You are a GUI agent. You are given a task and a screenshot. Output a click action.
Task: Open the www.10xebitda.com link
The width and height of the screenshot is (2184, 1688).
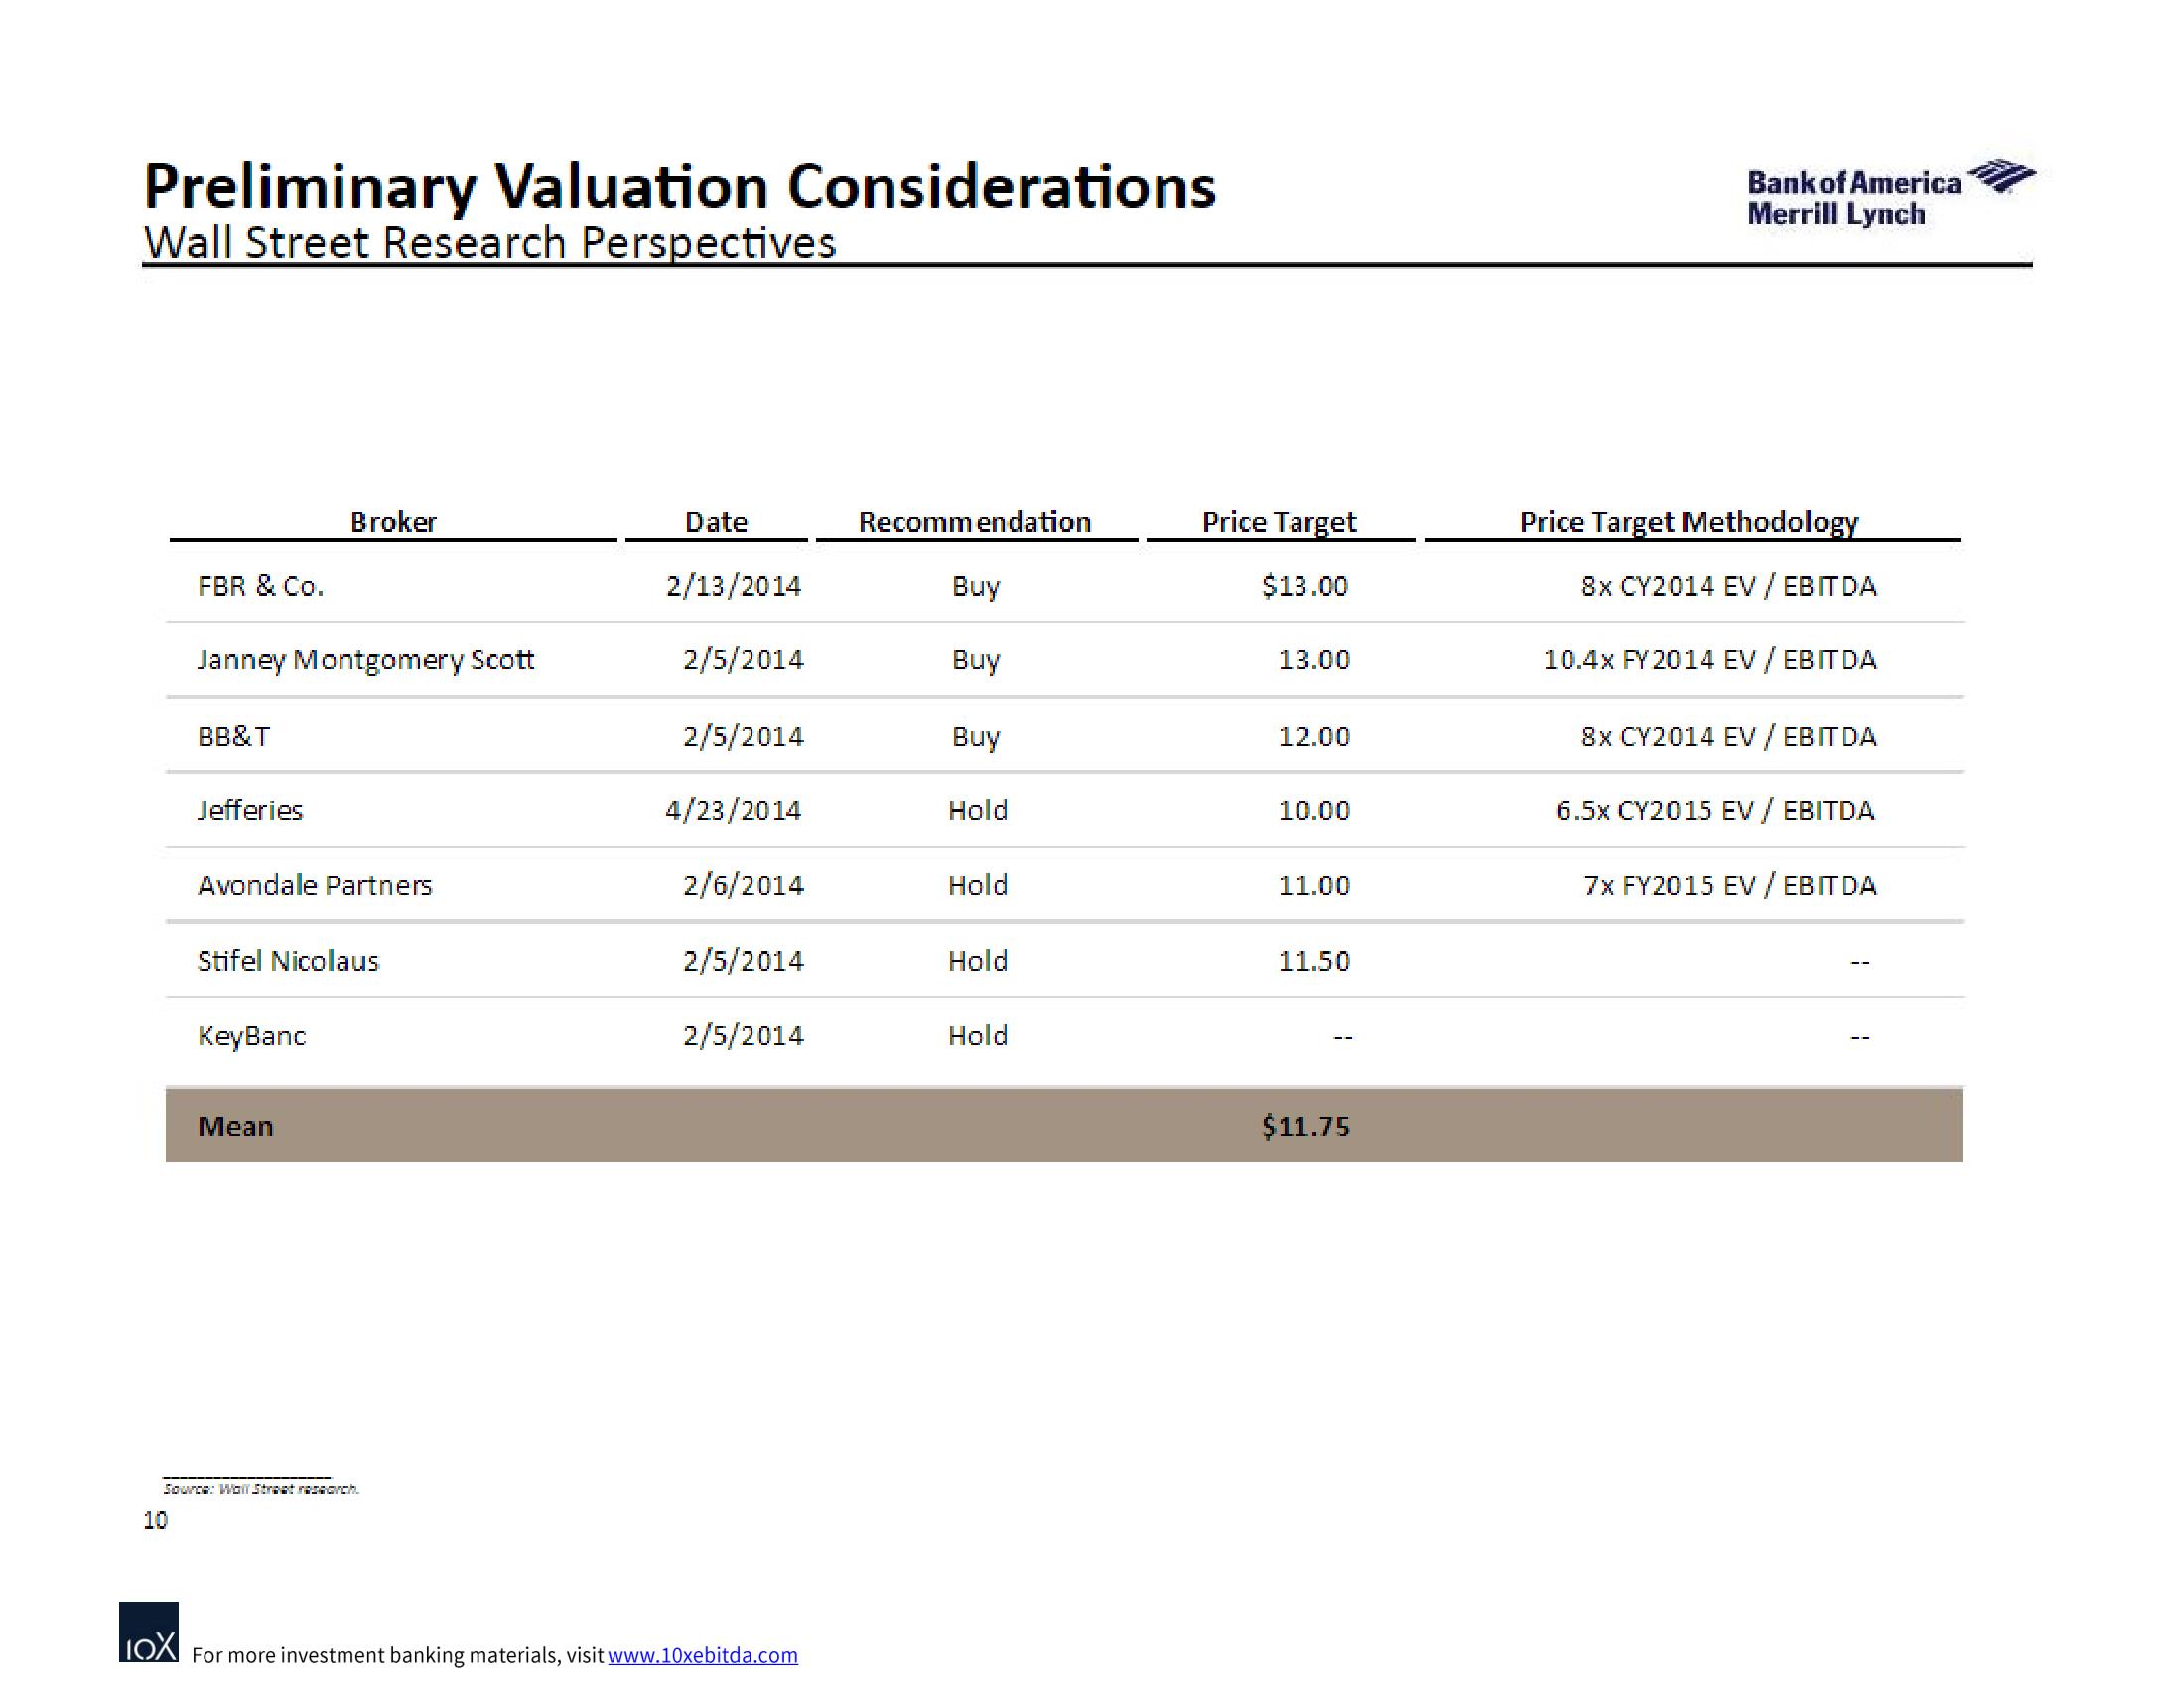[702, 1656]
